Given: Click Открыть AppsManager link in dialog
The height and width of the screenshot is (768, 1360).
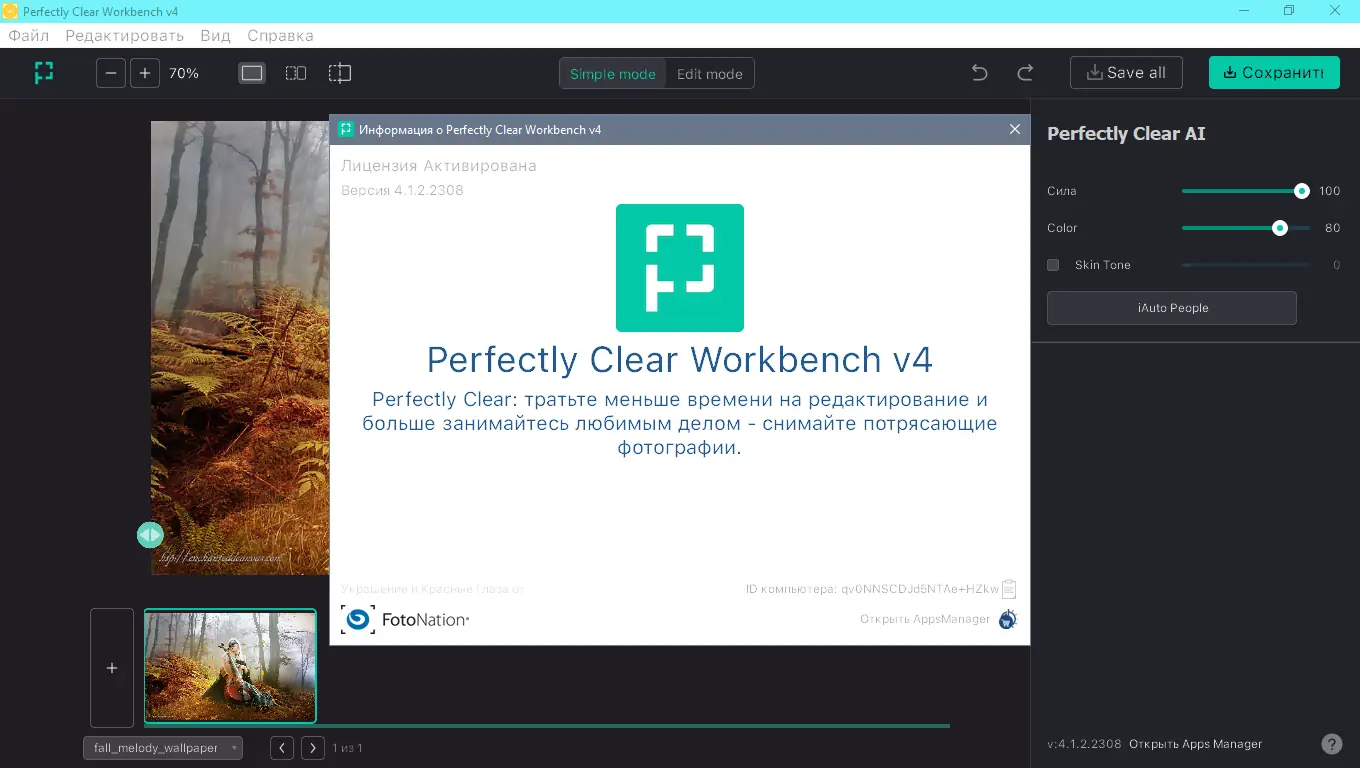Looking at the screenshot, I should 925,619.
